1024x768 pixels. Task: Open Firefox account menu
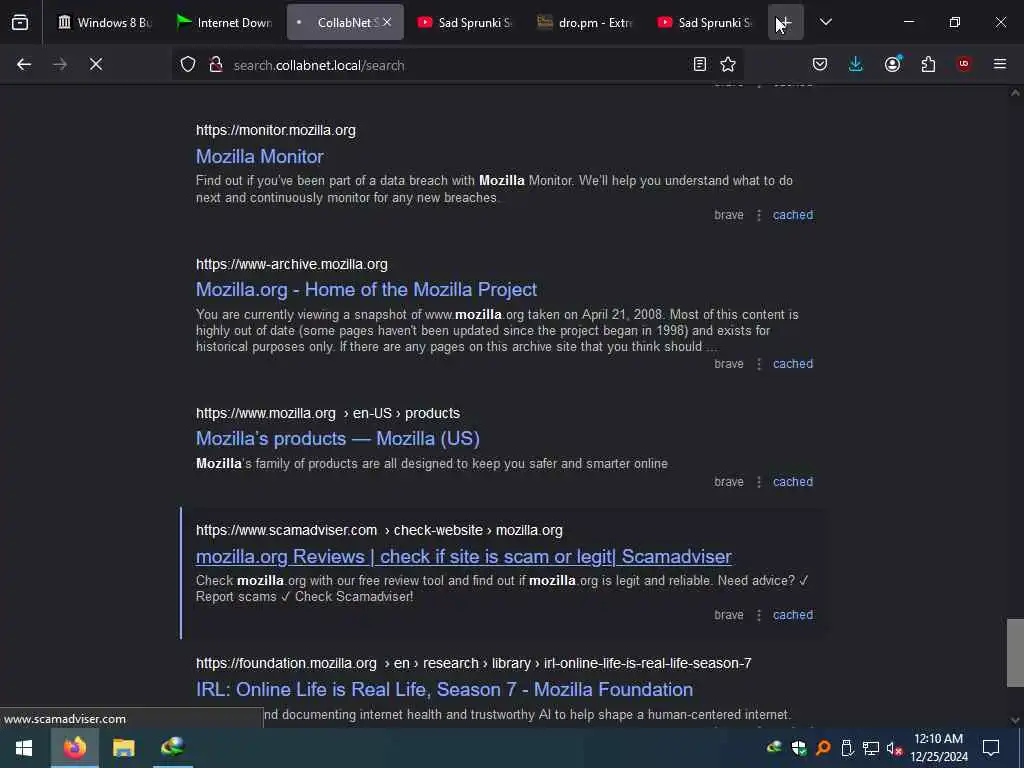click(892, 64)
